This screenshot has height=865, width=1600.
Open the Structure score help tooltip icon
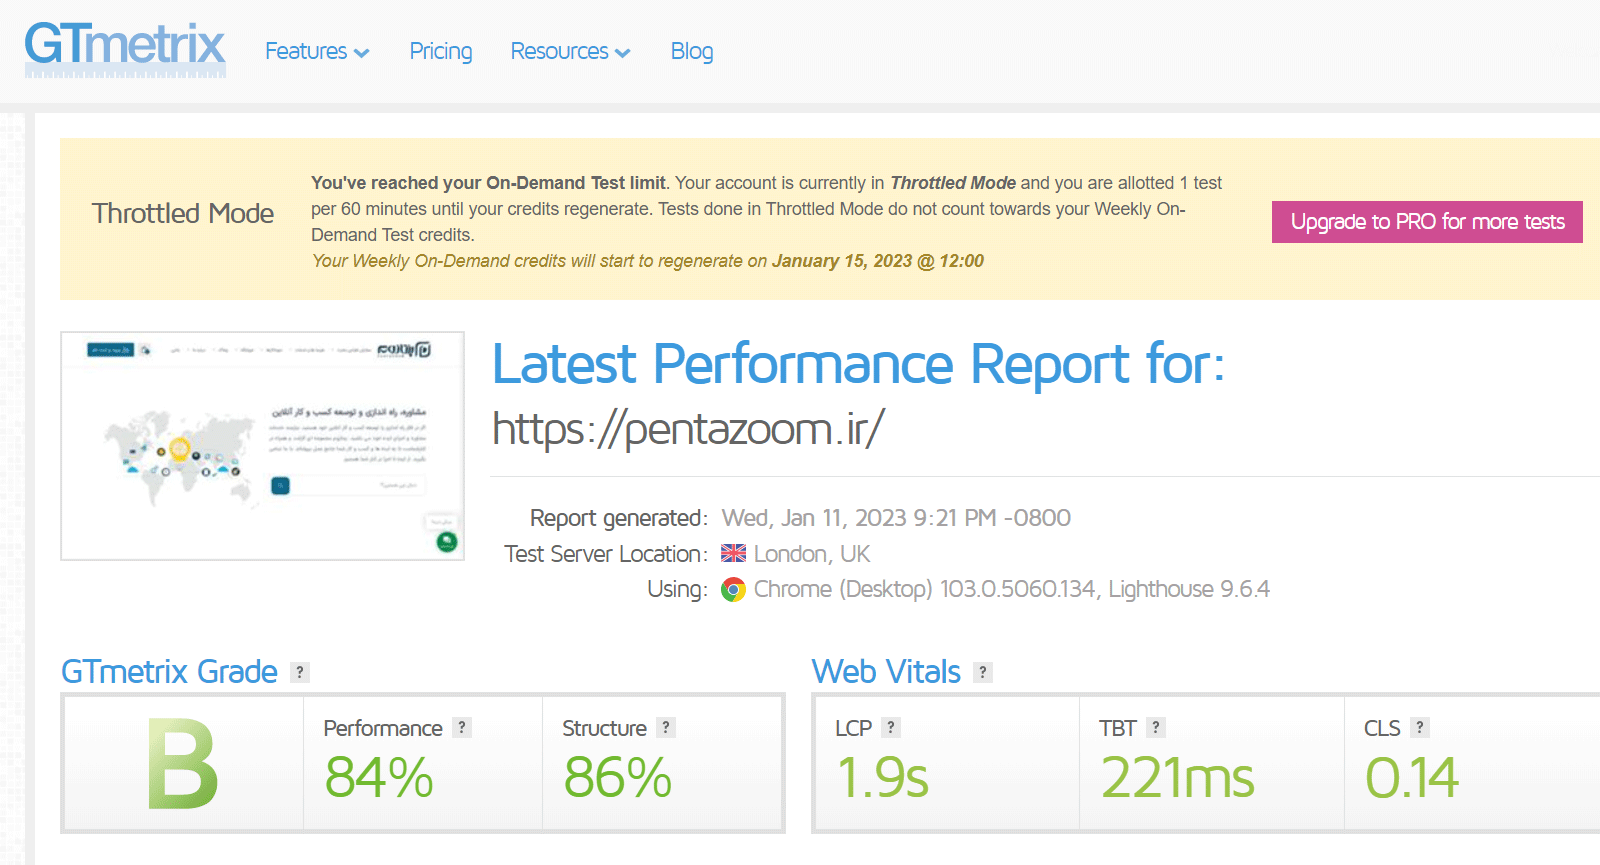666,728
